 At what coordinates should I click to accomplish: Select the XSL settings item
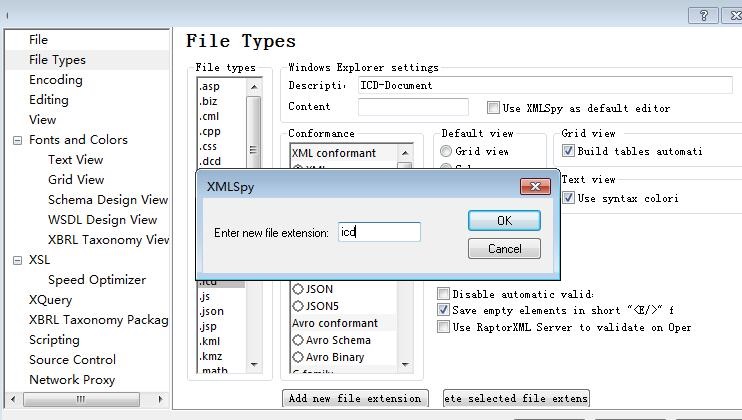pyautogui.click(x=39, y=260)
